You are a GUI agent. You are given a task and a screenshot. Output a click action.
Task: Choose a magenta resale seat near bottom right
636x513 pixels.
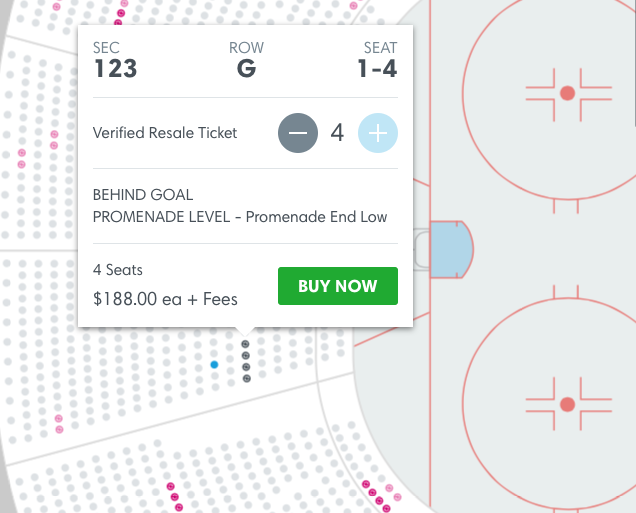click(x=376, y=494)
